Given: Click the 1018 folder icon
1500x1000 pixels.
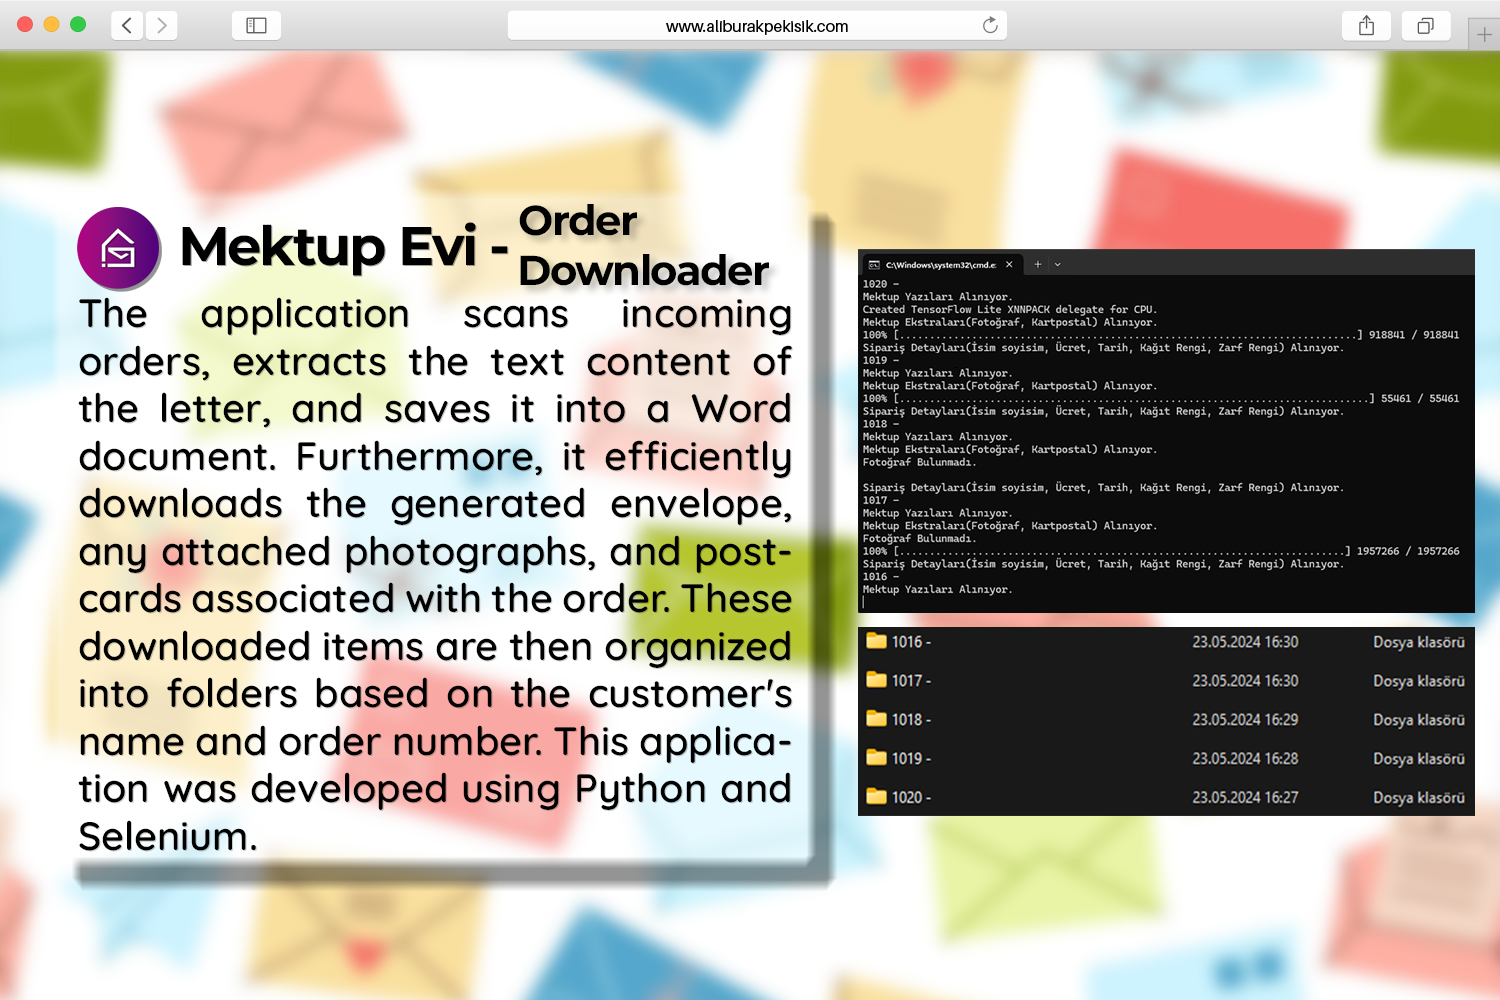Looking at the screenshot, I should (x=877, y=719).
